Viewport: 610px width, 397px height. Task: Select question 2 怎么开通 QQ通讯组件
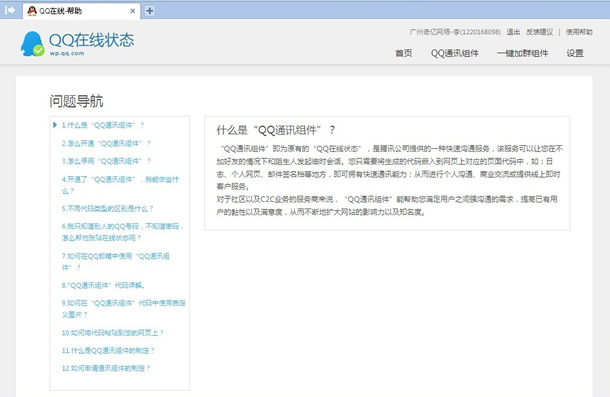click(106, 143)
